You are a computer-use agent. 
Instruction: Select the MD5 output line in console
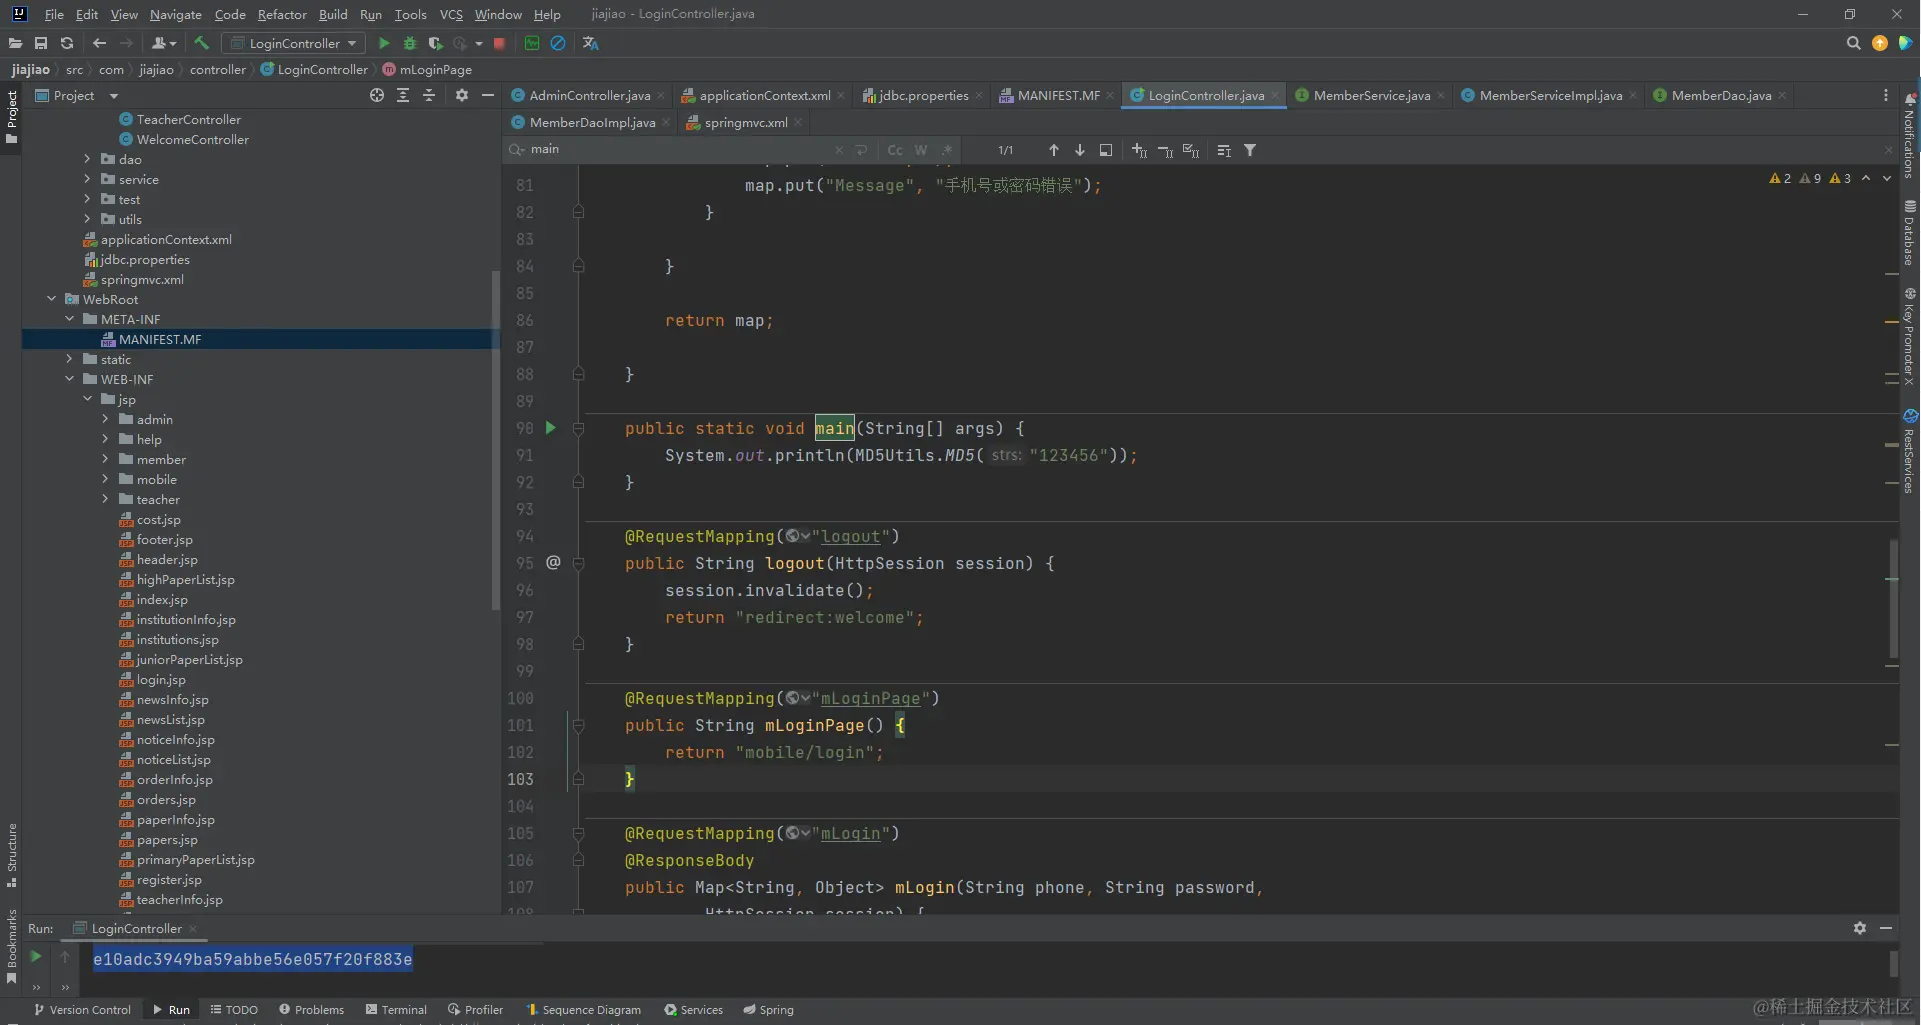(x=252, y=959)
